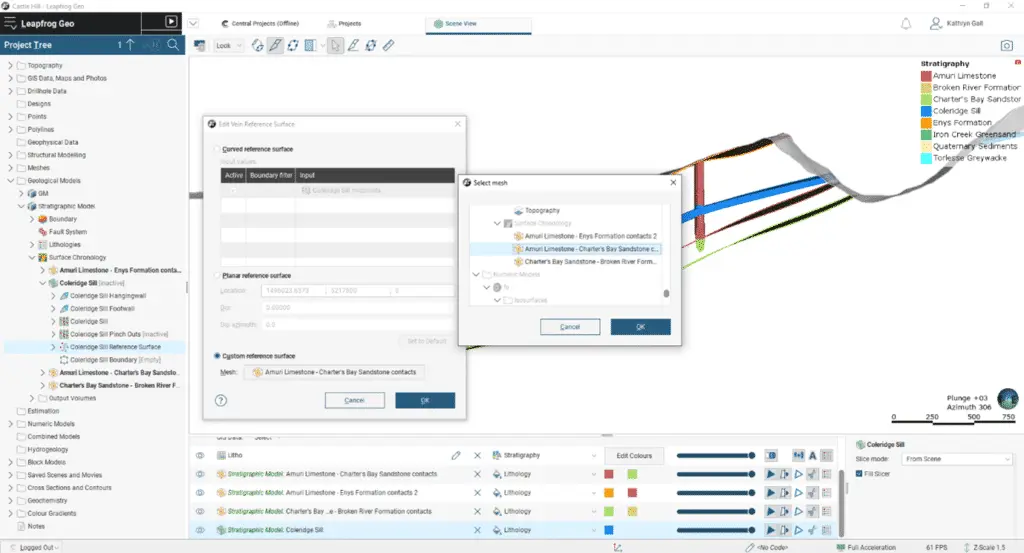Expand the Numeric Models folder in Project Tree
This screenshot has height=553, width=1024.
coord(10,424)
